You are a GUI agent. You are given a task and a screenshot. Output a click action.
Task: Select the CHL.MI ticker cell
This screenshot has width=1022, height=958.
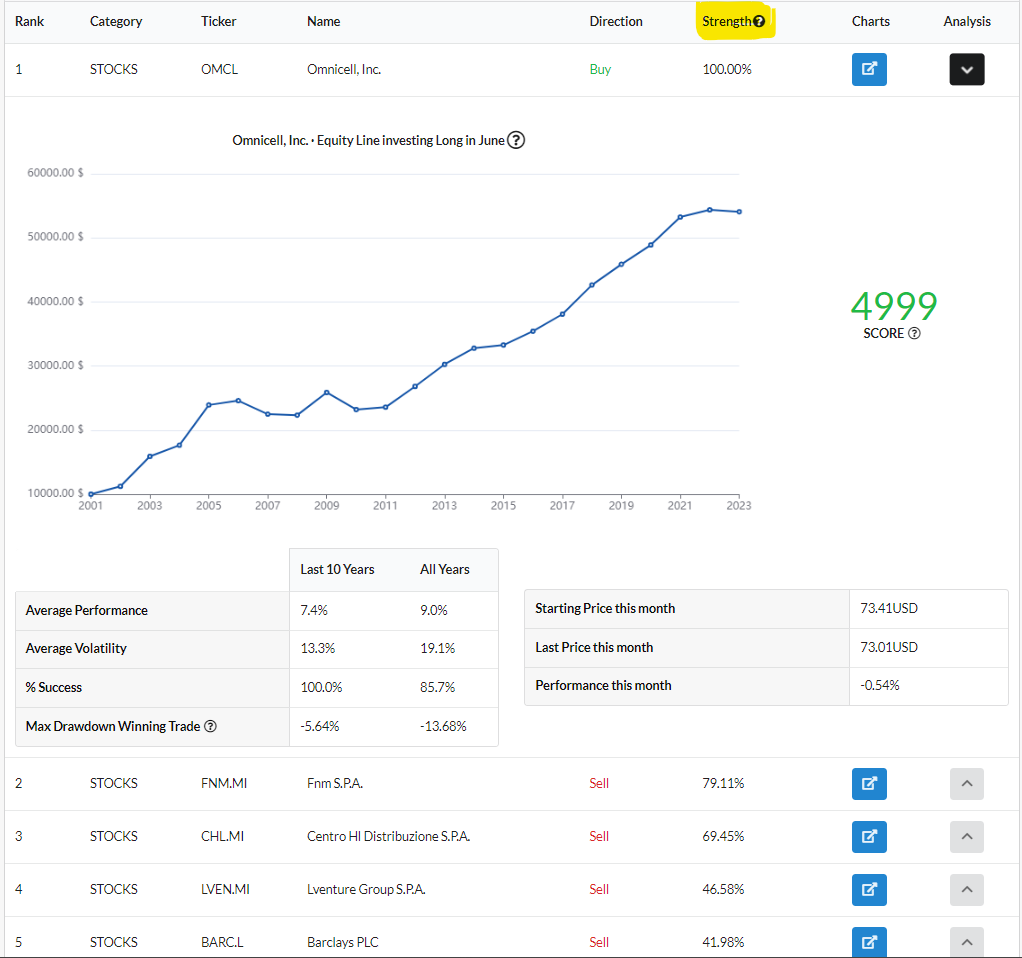point(222,836)
